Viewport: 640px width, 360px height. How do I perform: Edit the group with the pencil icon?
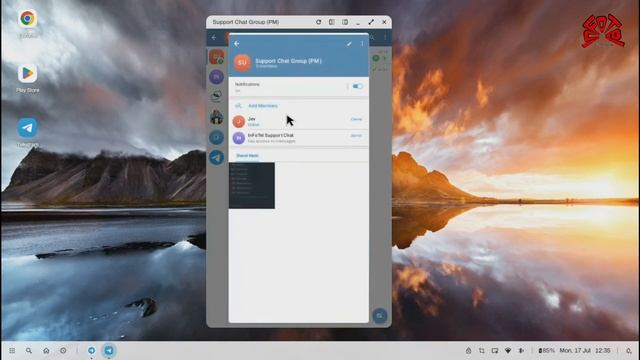[x=349, y=44]
